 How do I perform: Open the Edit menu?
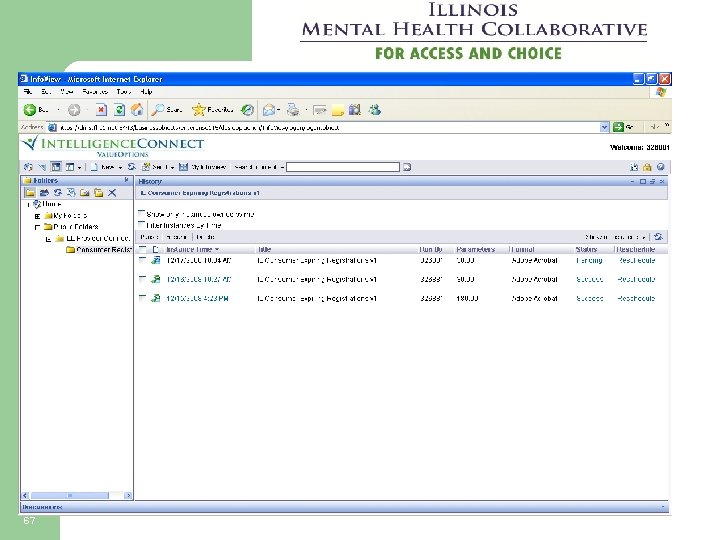tap(45, 92)
